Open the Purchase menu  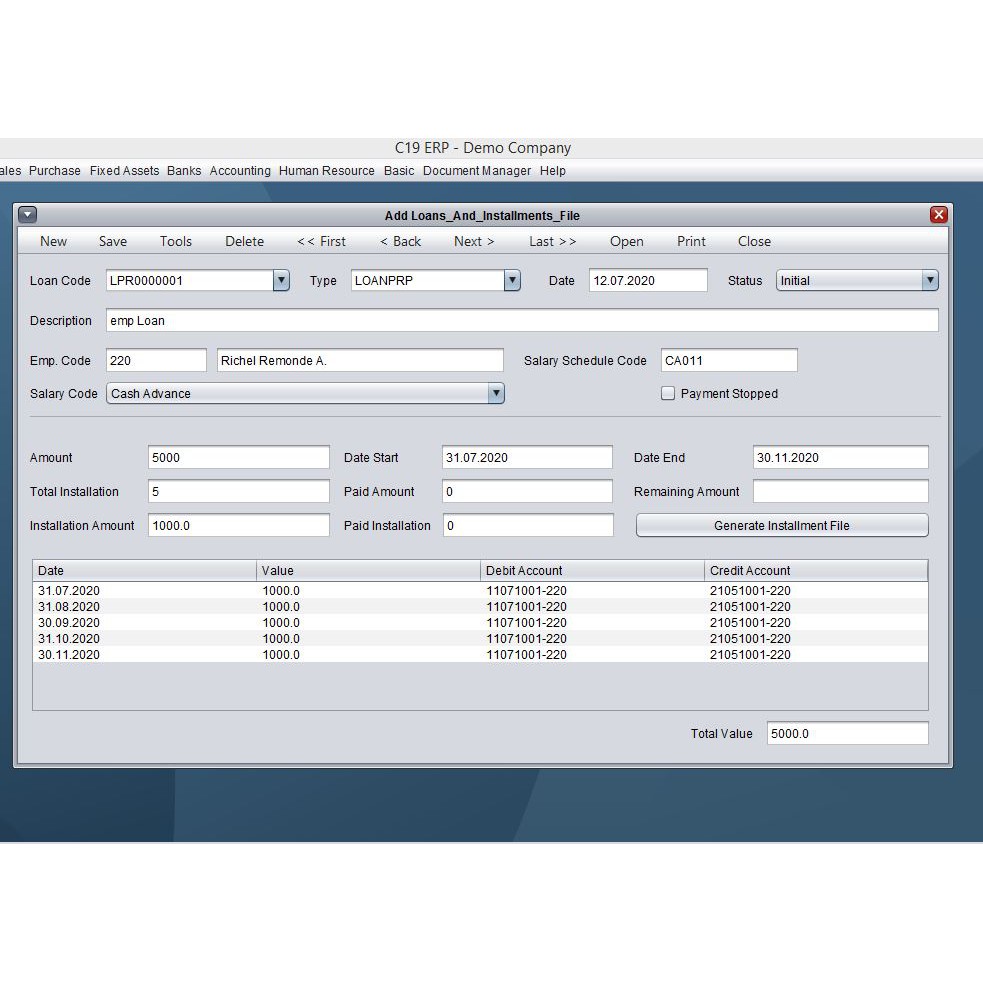[x=55, y=171]
